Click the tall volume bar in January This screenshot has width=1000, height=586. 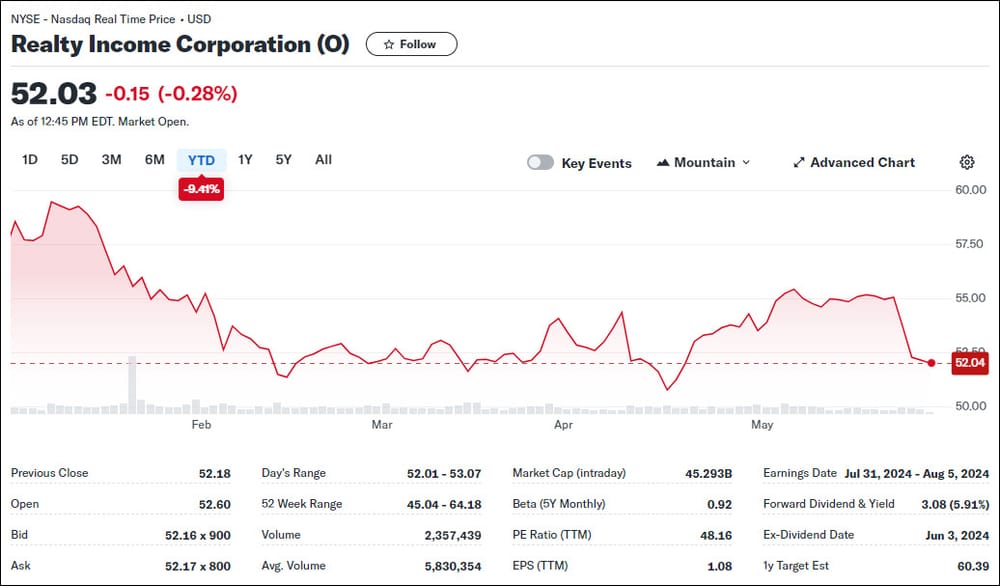click(131, 385)
